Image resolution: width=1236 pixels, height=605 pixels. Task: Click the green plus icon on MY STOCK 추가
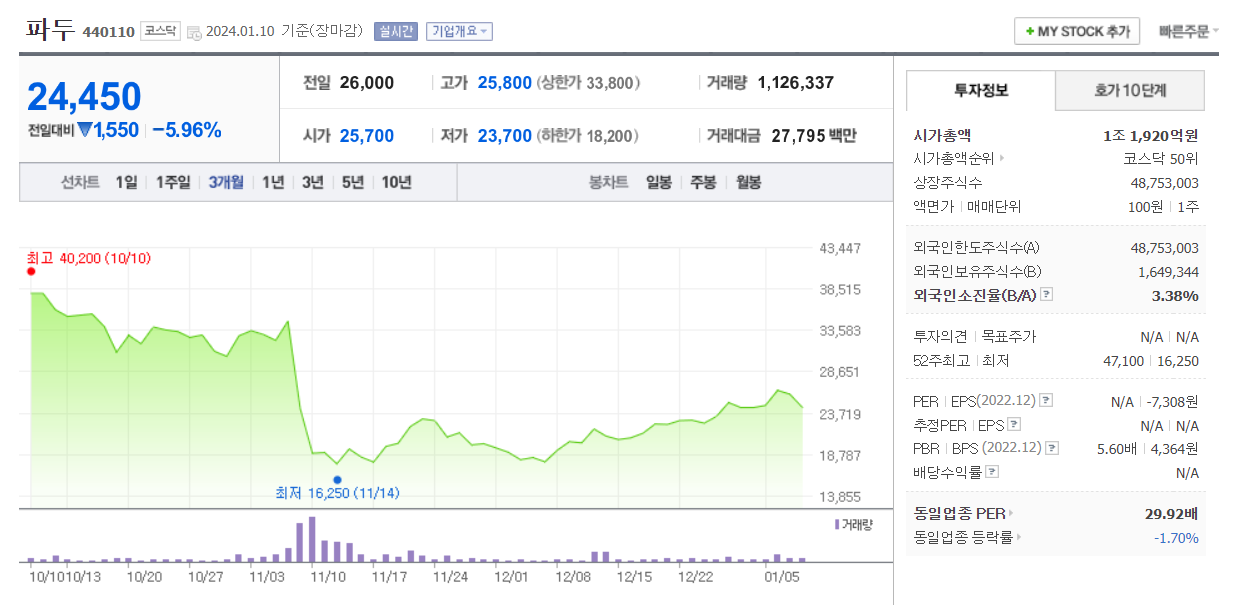pyautogui.click(x=1030, y=32)
